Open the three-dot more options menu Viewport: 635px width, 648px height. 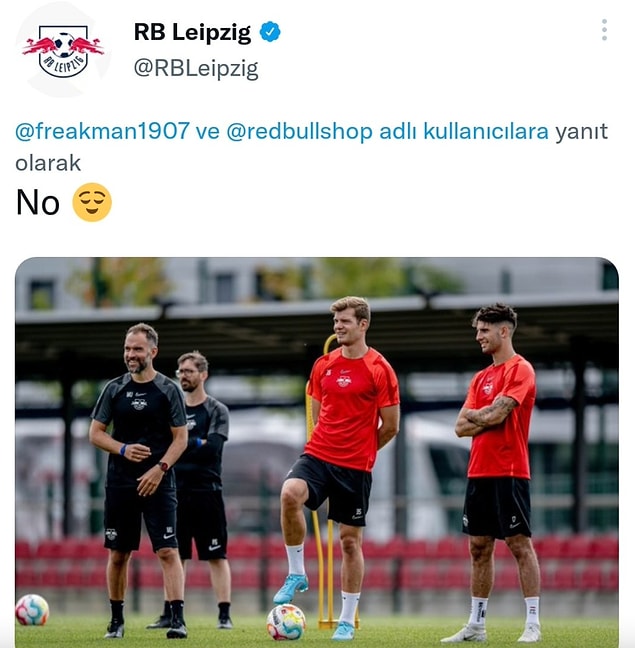pos(604,30)
